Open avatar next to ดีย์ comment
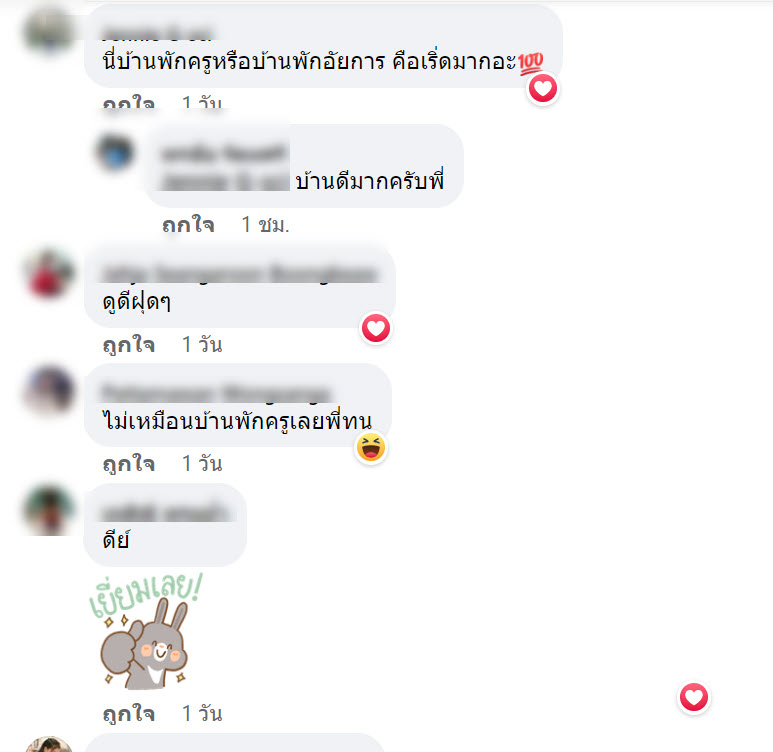Viewport: 773px width, 752px height. click(49, 510)
